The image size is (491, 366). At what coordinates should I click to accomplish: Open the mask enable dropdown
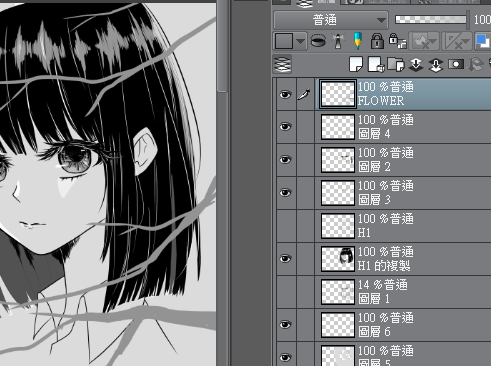425,41
